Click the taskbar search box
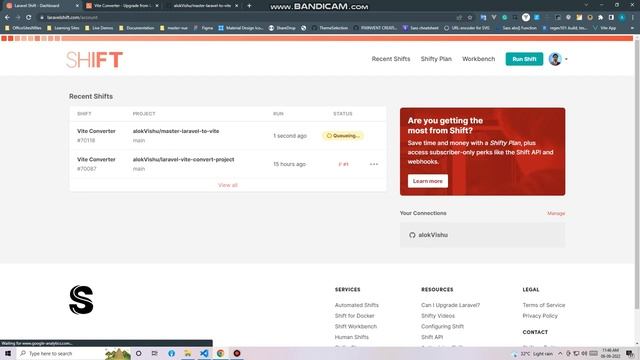This screenshot has width=640, height=360. tap(73, 353)
